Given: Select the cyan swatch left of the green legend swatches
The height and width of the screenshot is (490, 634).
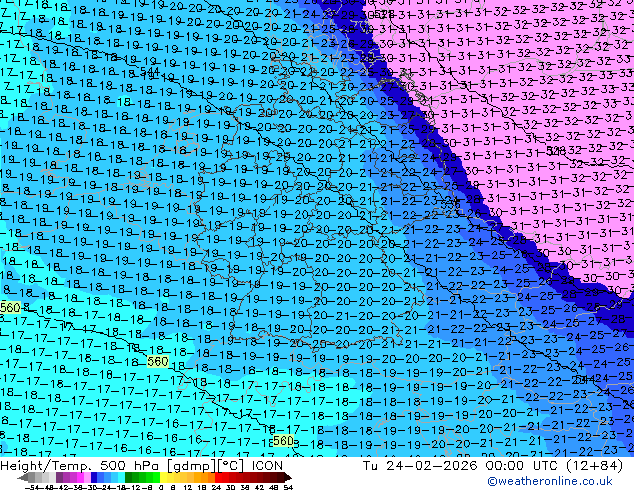Looking at the screenshot, I should click(x=121, y=478).
